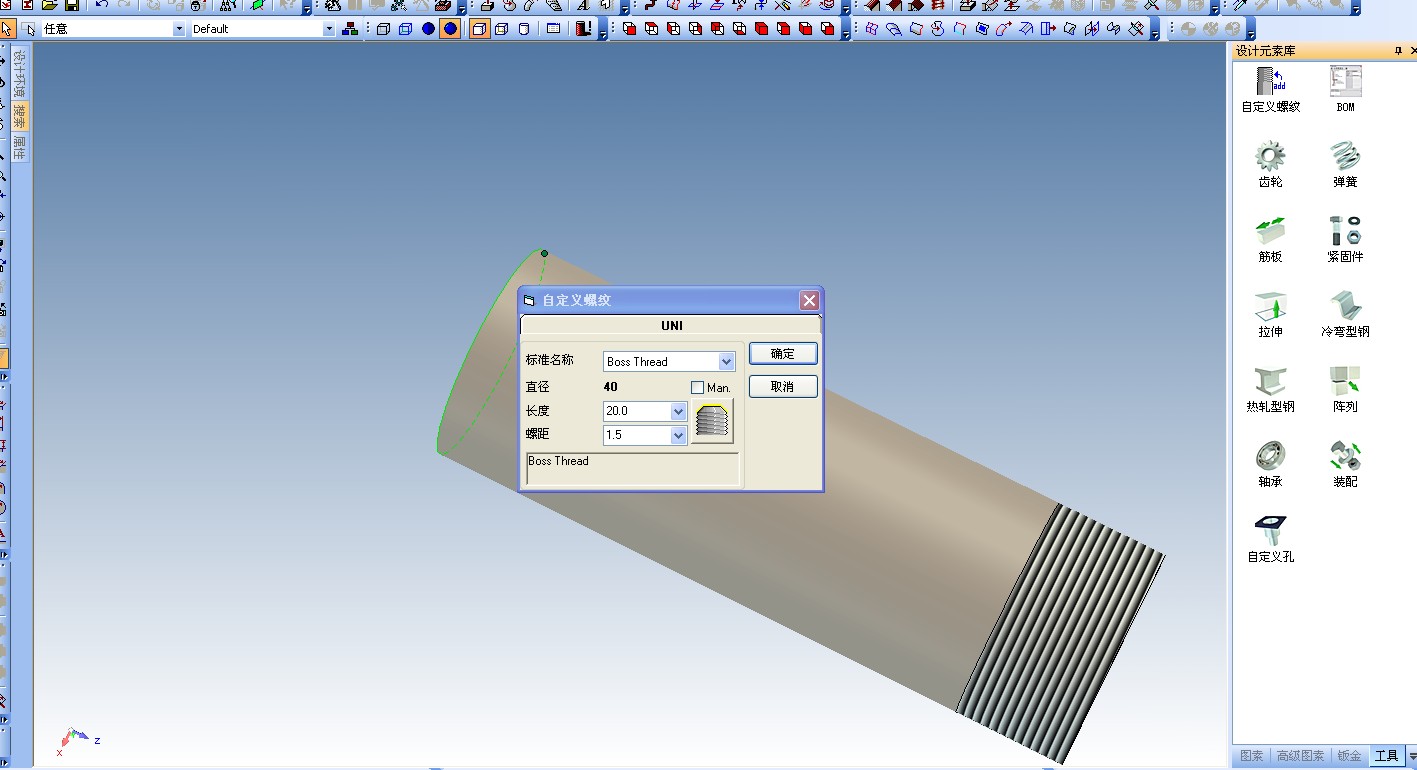Switch to the 工具 tab
The width and height of the screenshot is (1417, 770).
point(1386,756)
